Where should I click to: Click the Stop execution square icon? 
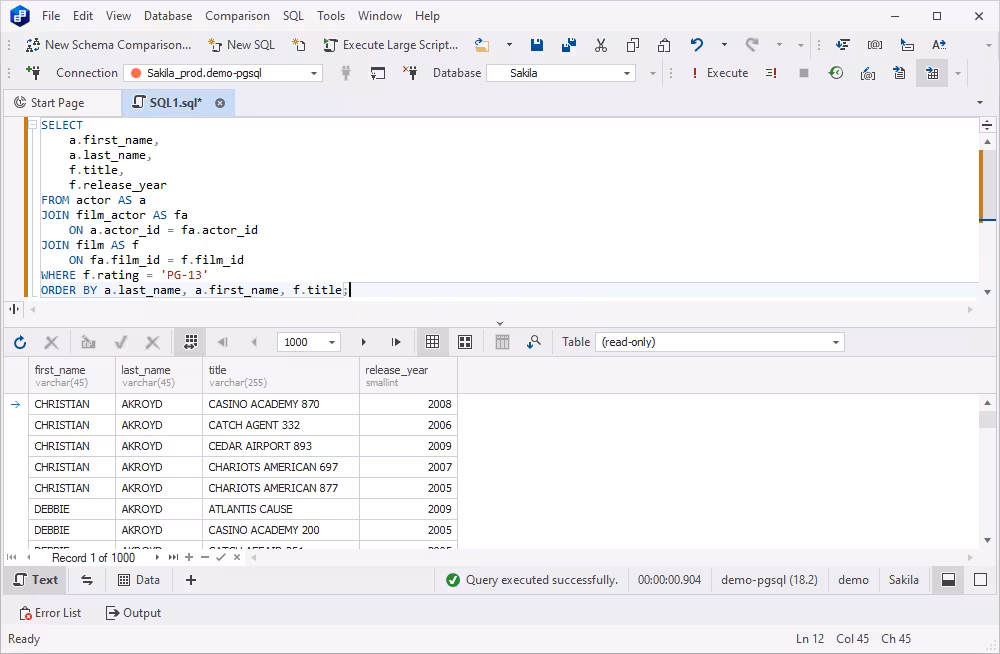tap(804, 73)
